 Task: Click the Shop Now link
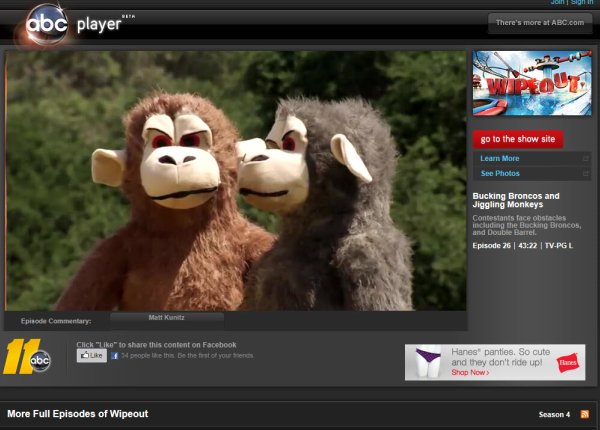(470, 373)
